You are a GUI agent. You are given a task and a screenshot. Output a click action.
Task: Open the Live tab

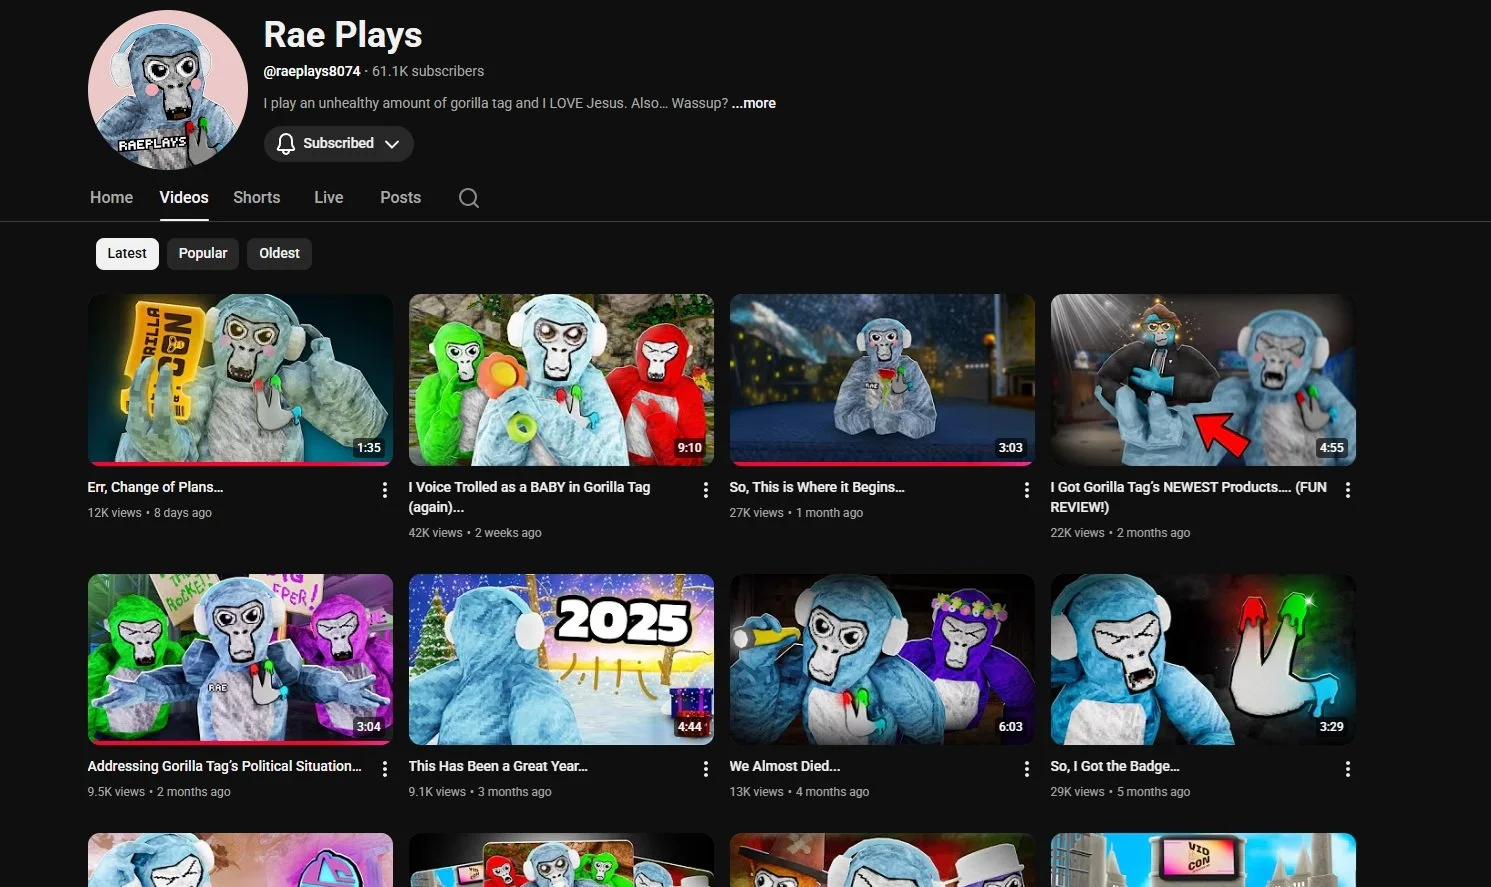(328, 198)
